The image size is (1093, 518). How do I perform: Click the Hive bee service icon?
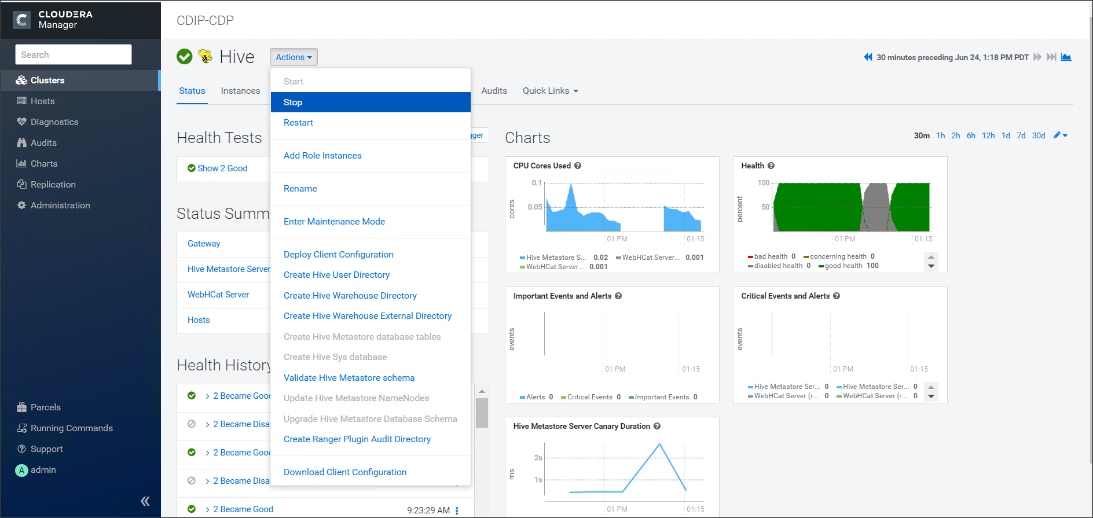[x=205, y=56]
